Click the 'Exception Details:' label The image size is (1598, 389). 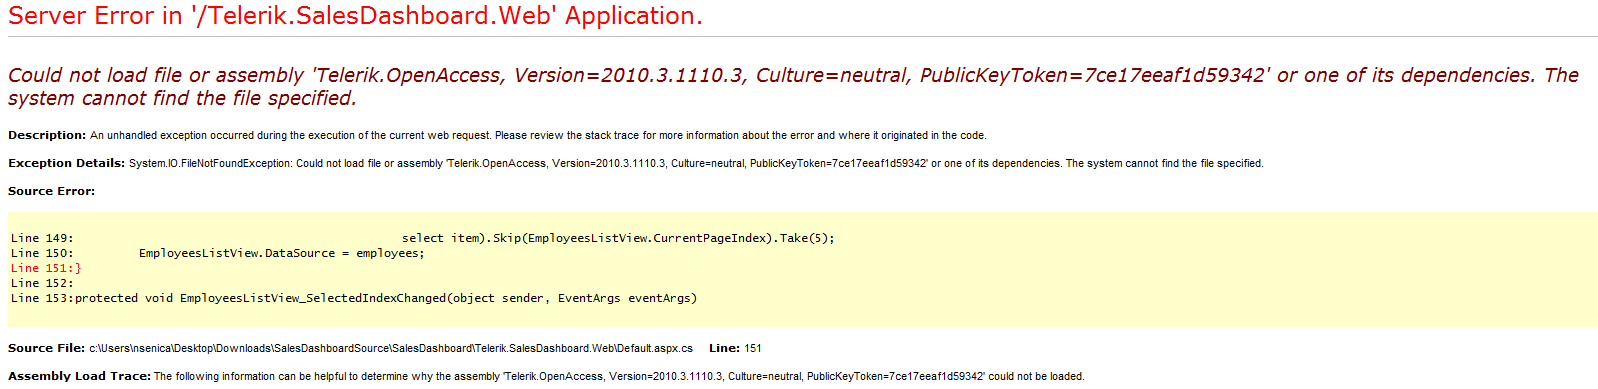pos(67,163)
